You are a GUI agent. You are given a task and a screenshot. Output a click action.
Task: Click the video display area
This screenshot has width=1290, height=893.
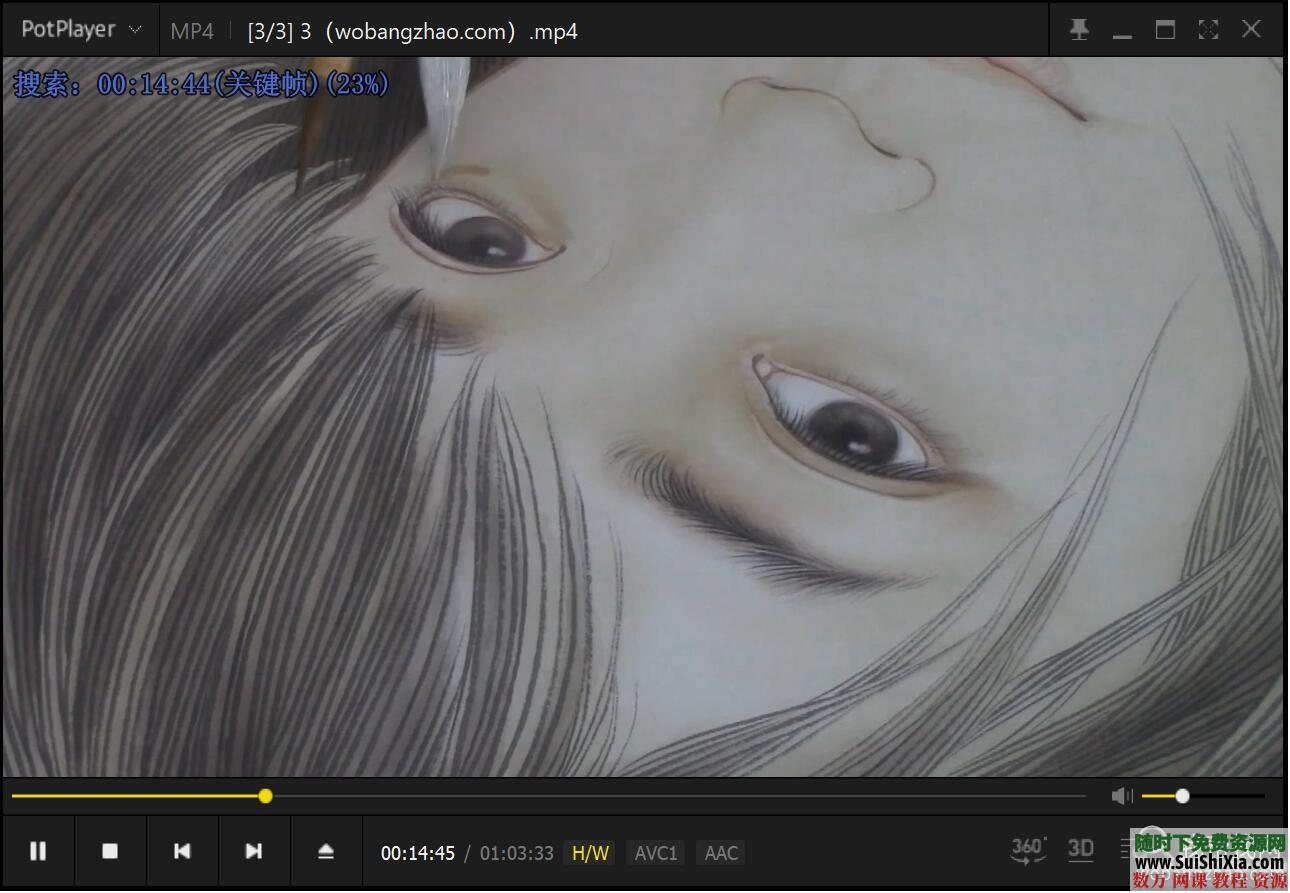[x=643, y=416]
